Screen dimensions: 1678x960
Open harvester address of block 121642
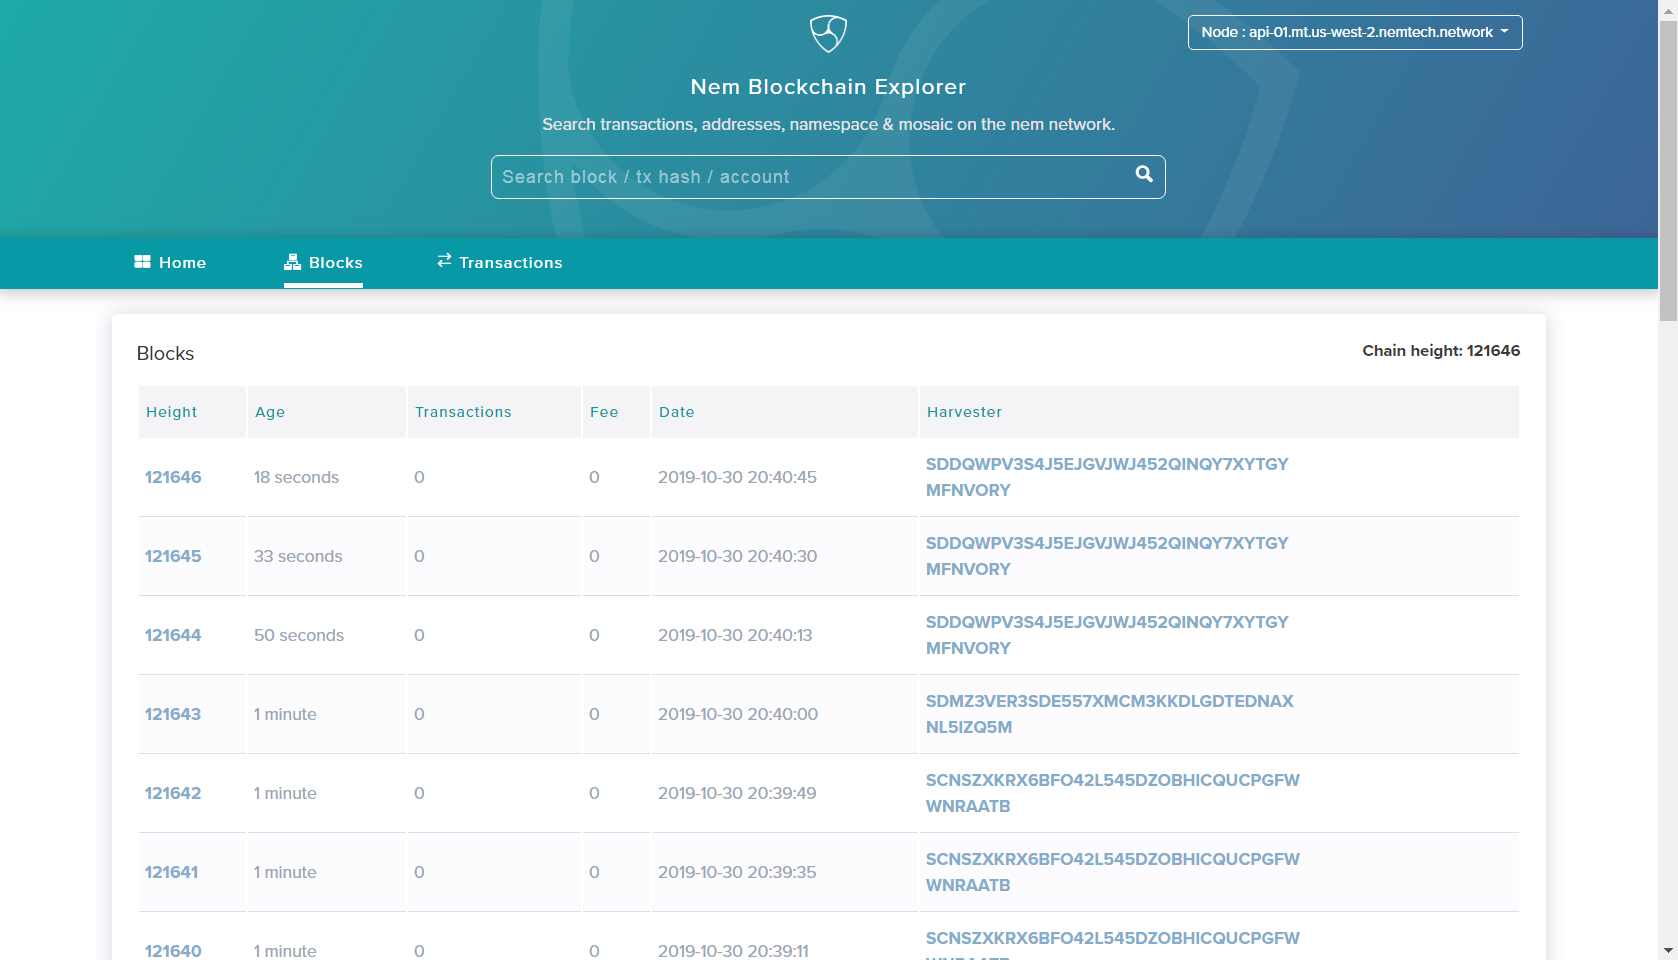click(1113, 793)
